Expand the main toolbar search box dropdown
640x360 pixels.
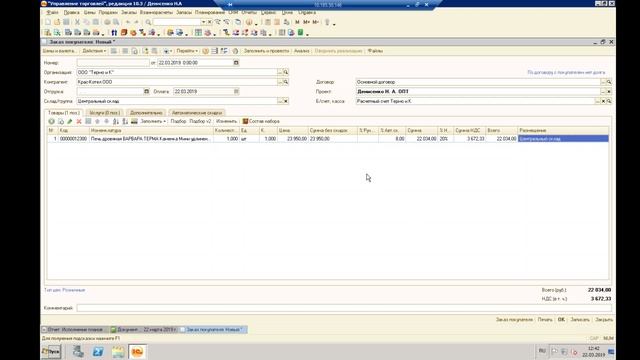click(x=203, y=22)
